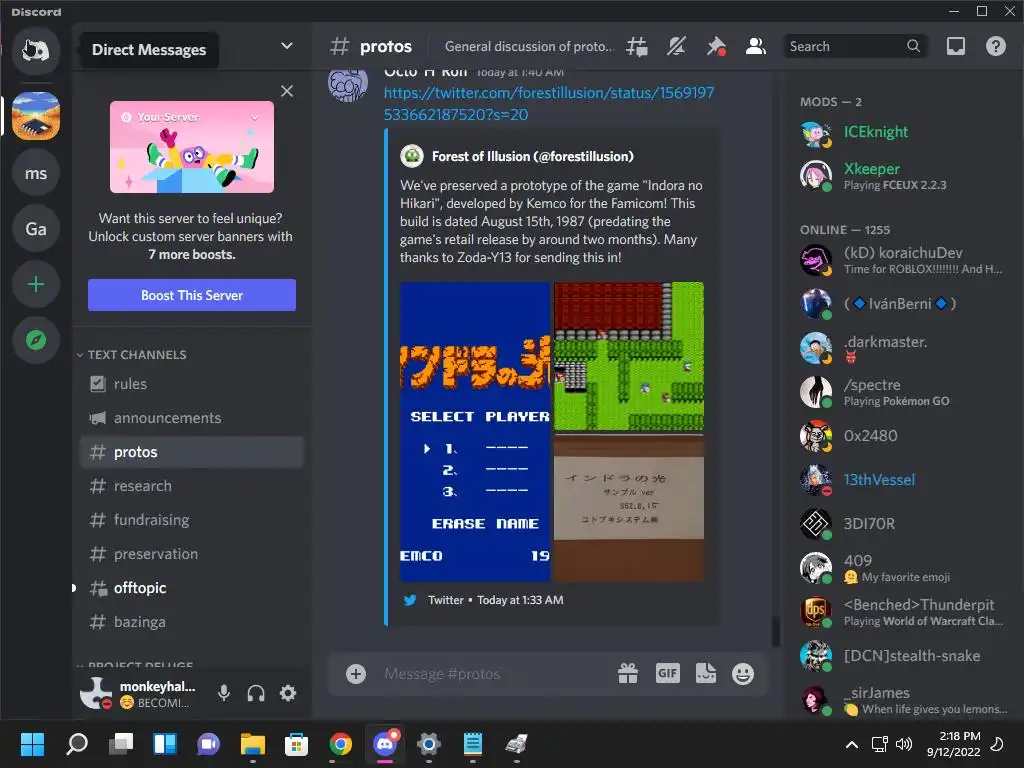Click the chat scrollbar thumb

pos(775,631)
